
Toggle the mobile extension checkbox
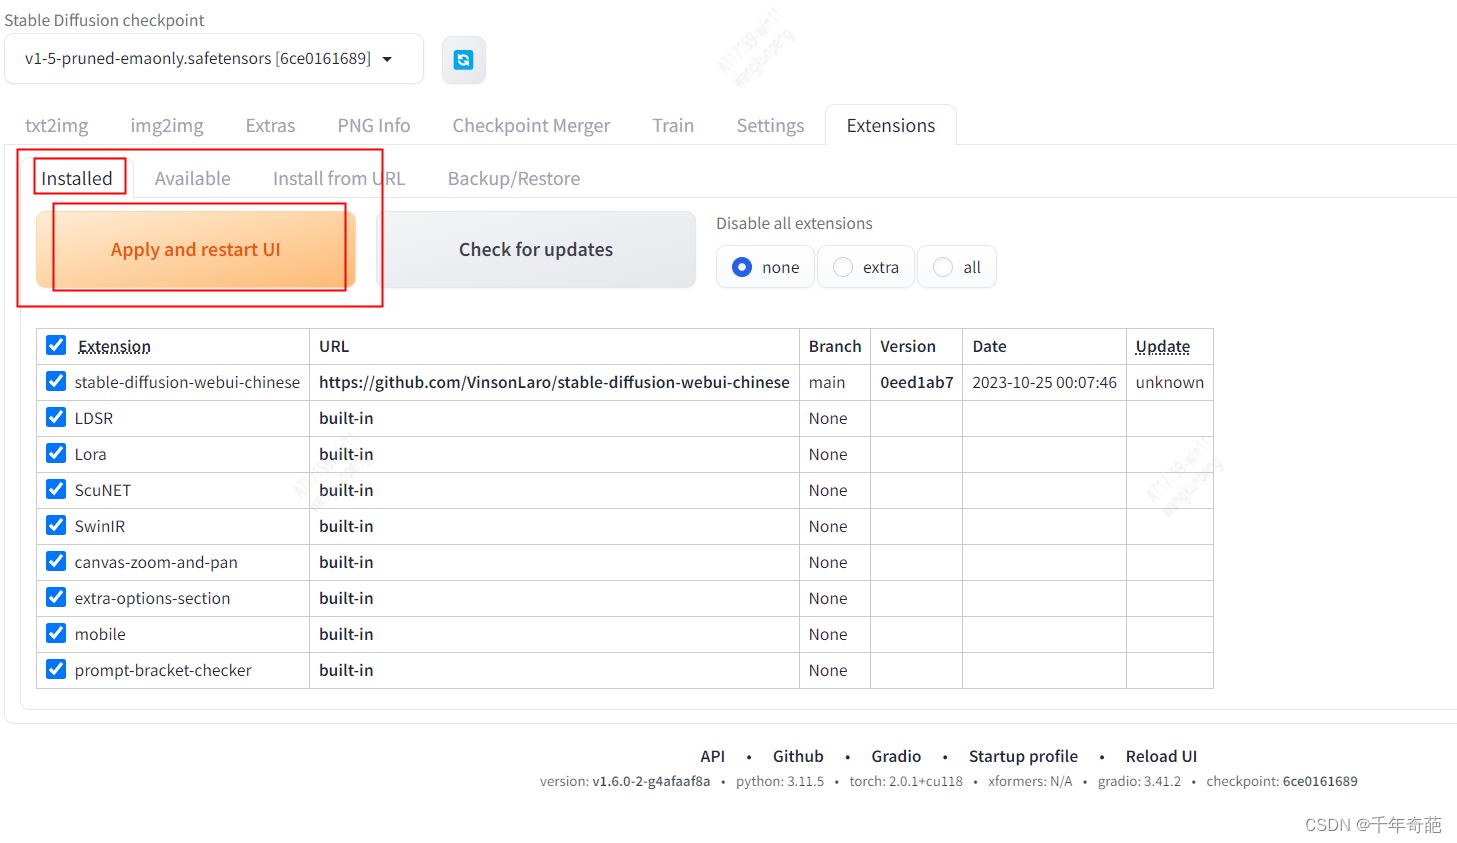(x=56, y=633)
